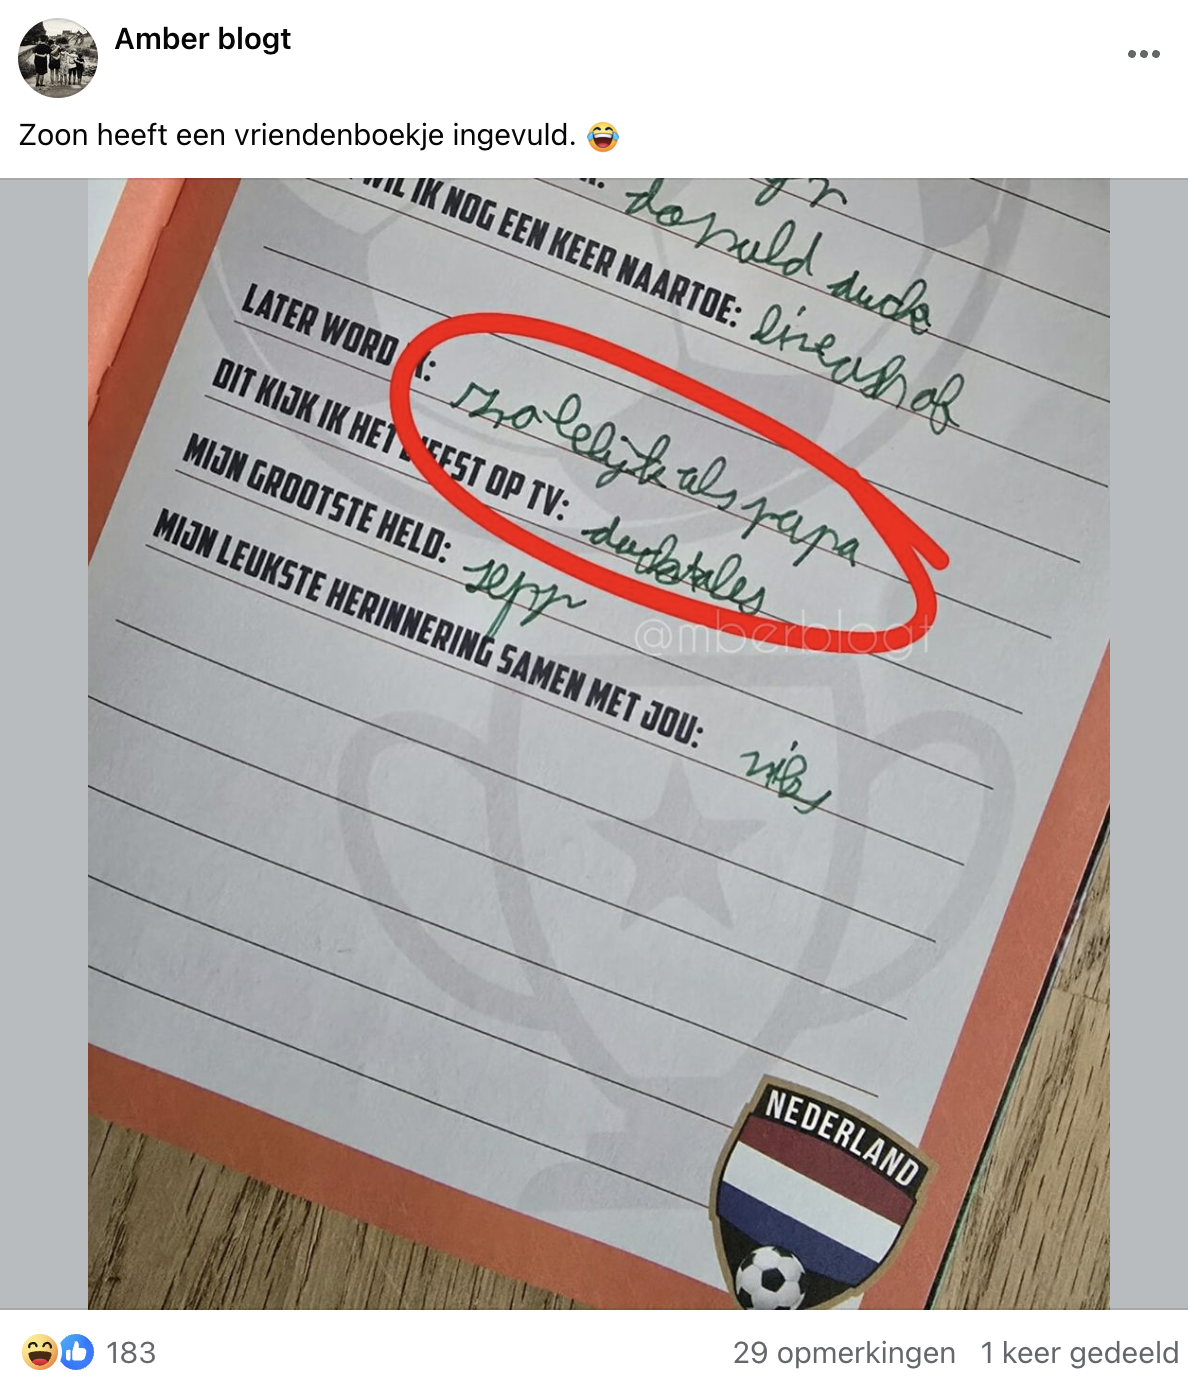View the 1 keer gedeeld shares
This screenshot has width=1188, height=1386.
[1079, 1353]
